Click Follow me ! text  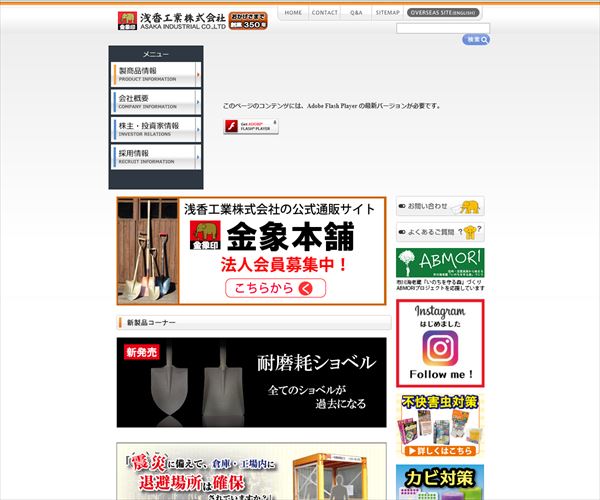pyautogui.click(x=441, y=375)
